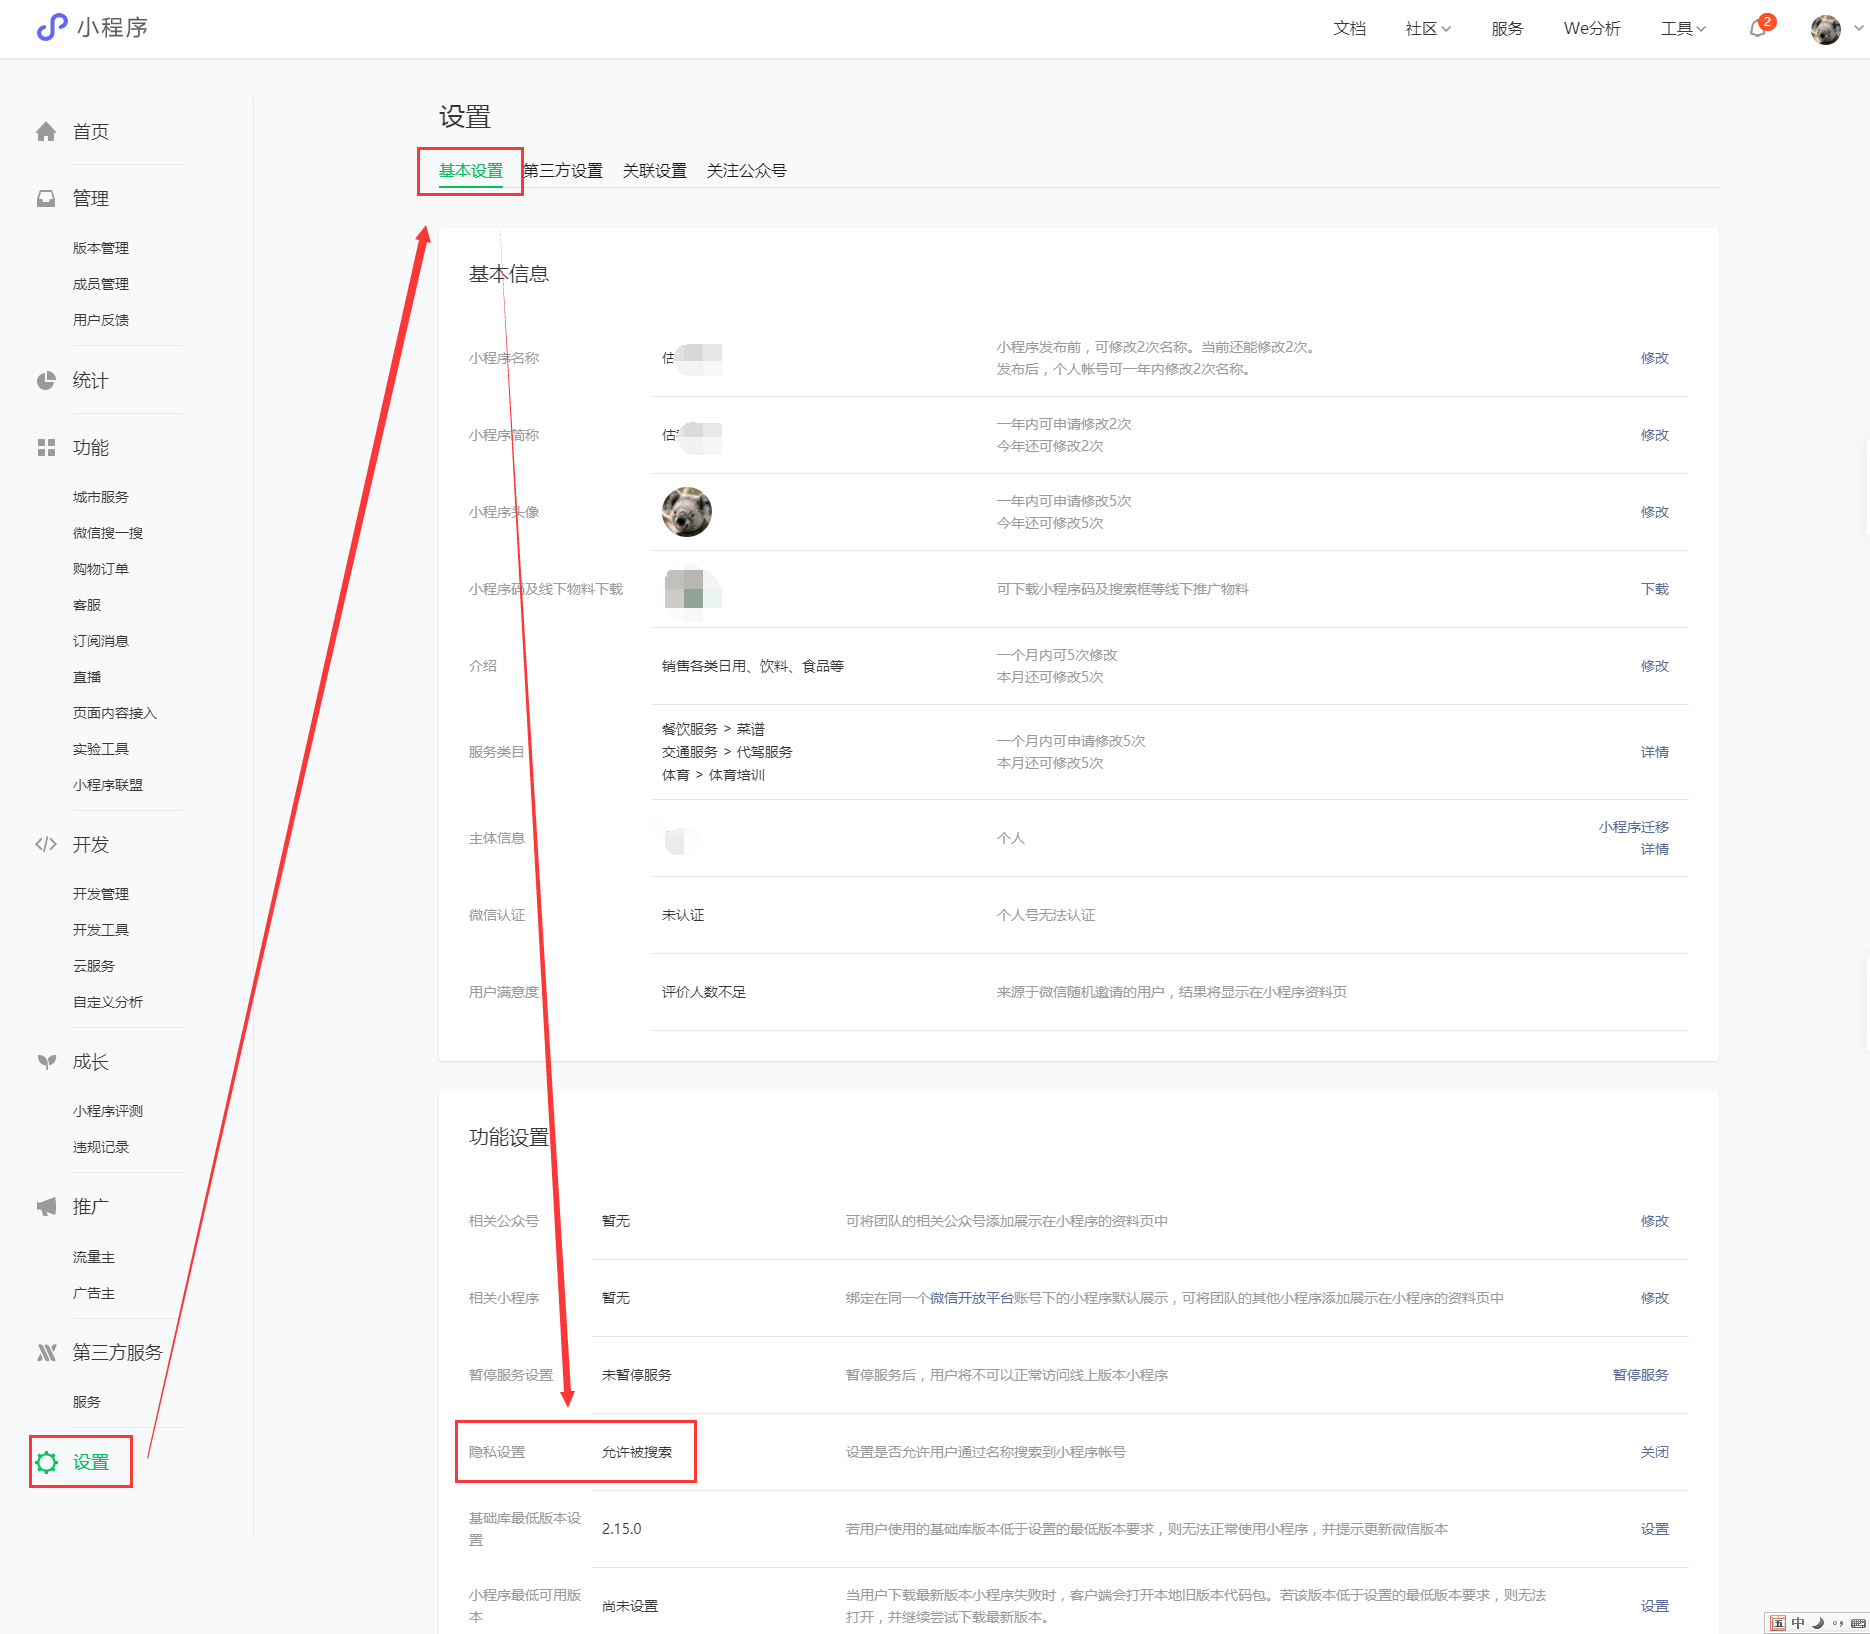Click the home icon beside 首页

(46, 132)
